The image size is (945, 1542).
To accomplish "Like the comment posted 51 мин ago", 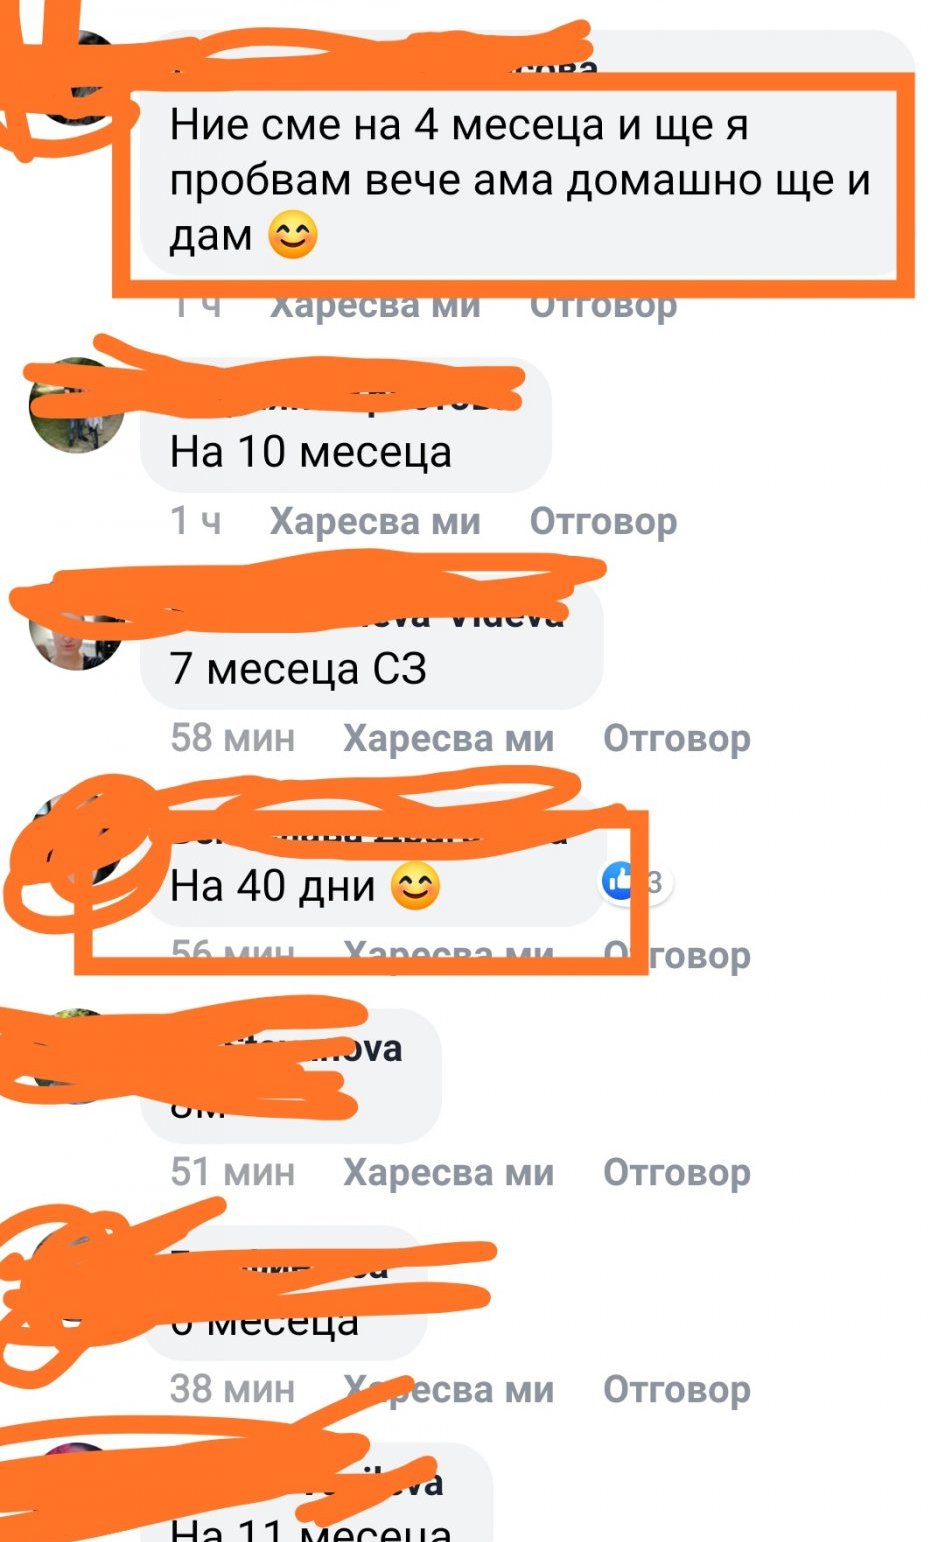I will [448, 1172].
